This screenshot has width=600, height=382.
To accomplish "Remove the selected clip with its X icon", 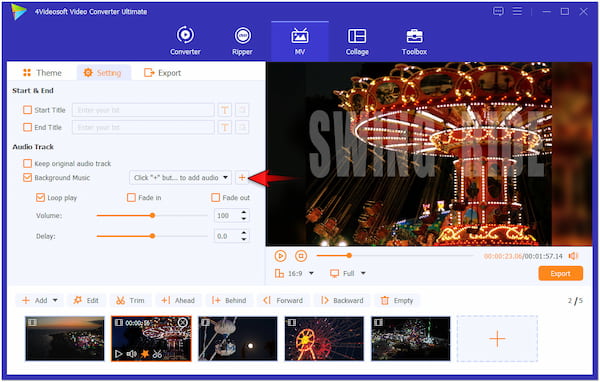I will click(183, 322).
